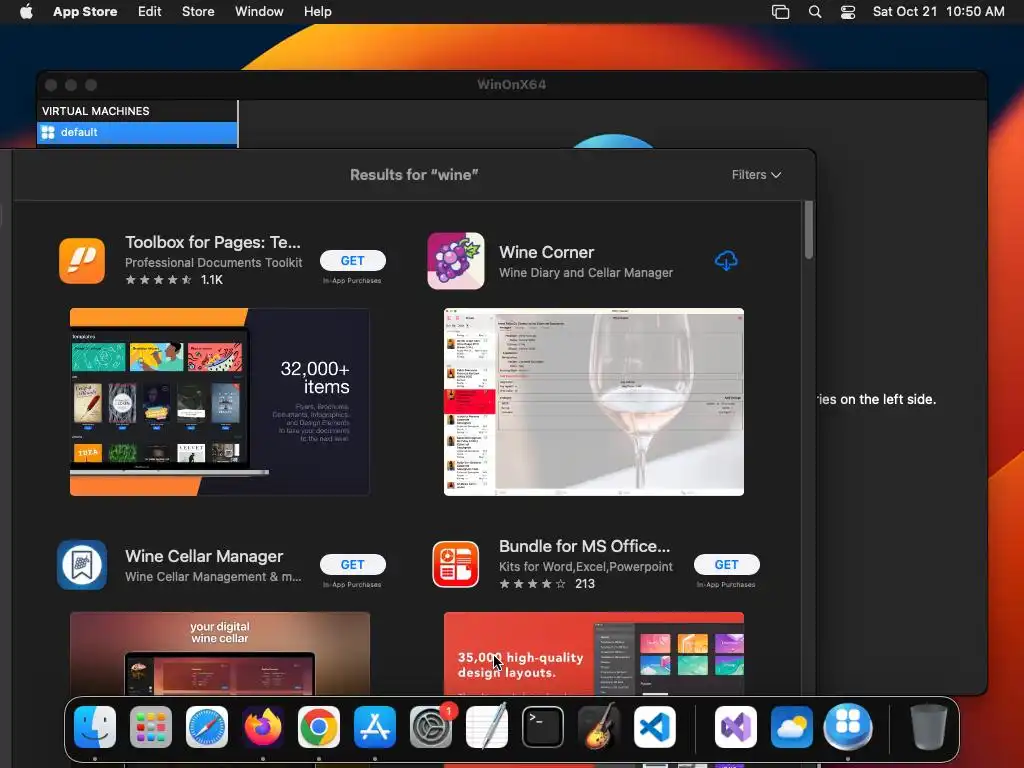View Bundle for MS Office screenshot
This screenshot has width=1024, height=768.
click(x=594, y=653)
